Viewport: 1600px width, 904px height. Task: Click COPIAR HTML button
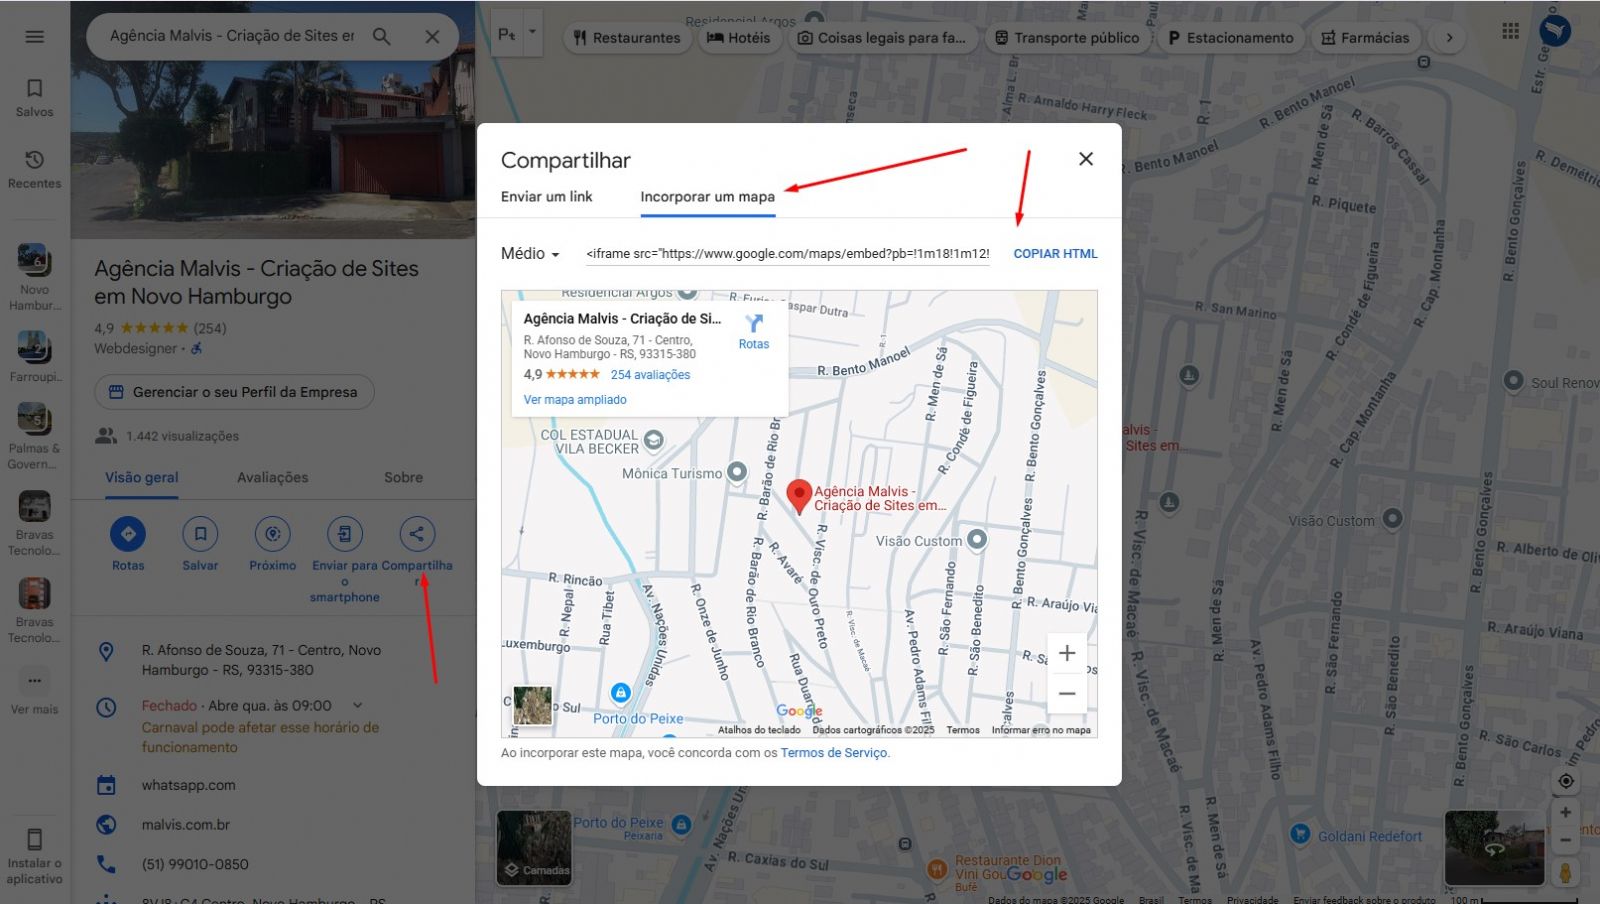tap(1055, 254)
